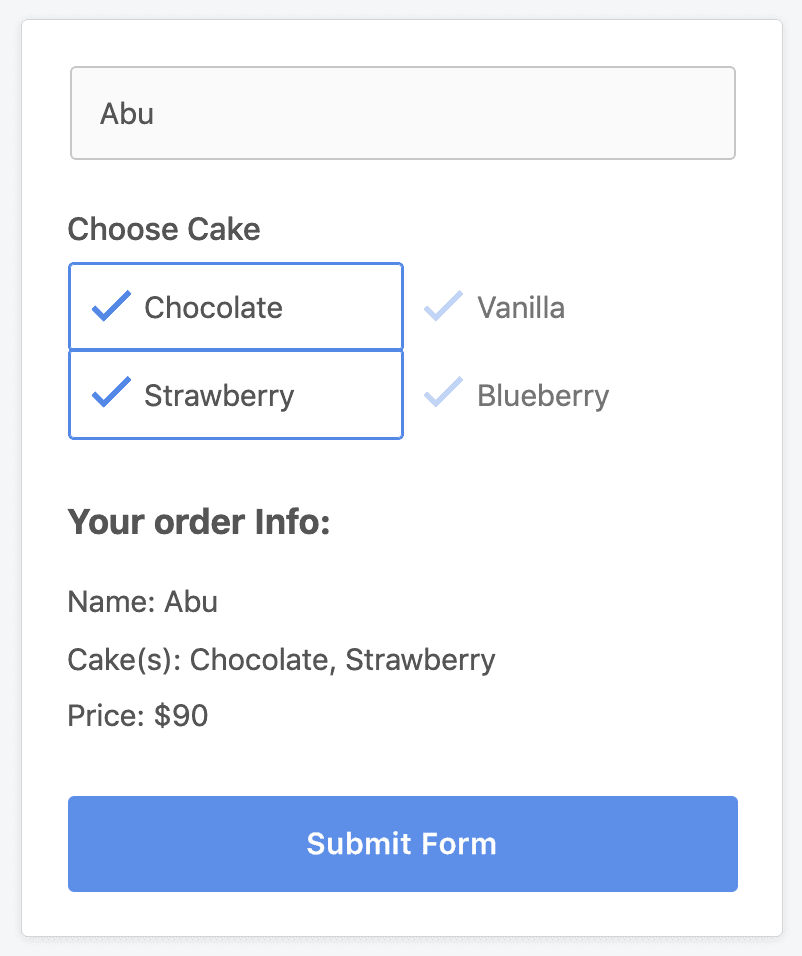Click the "Choose Cake" section heading
802x956 pixels.
(x=164, y=229)
